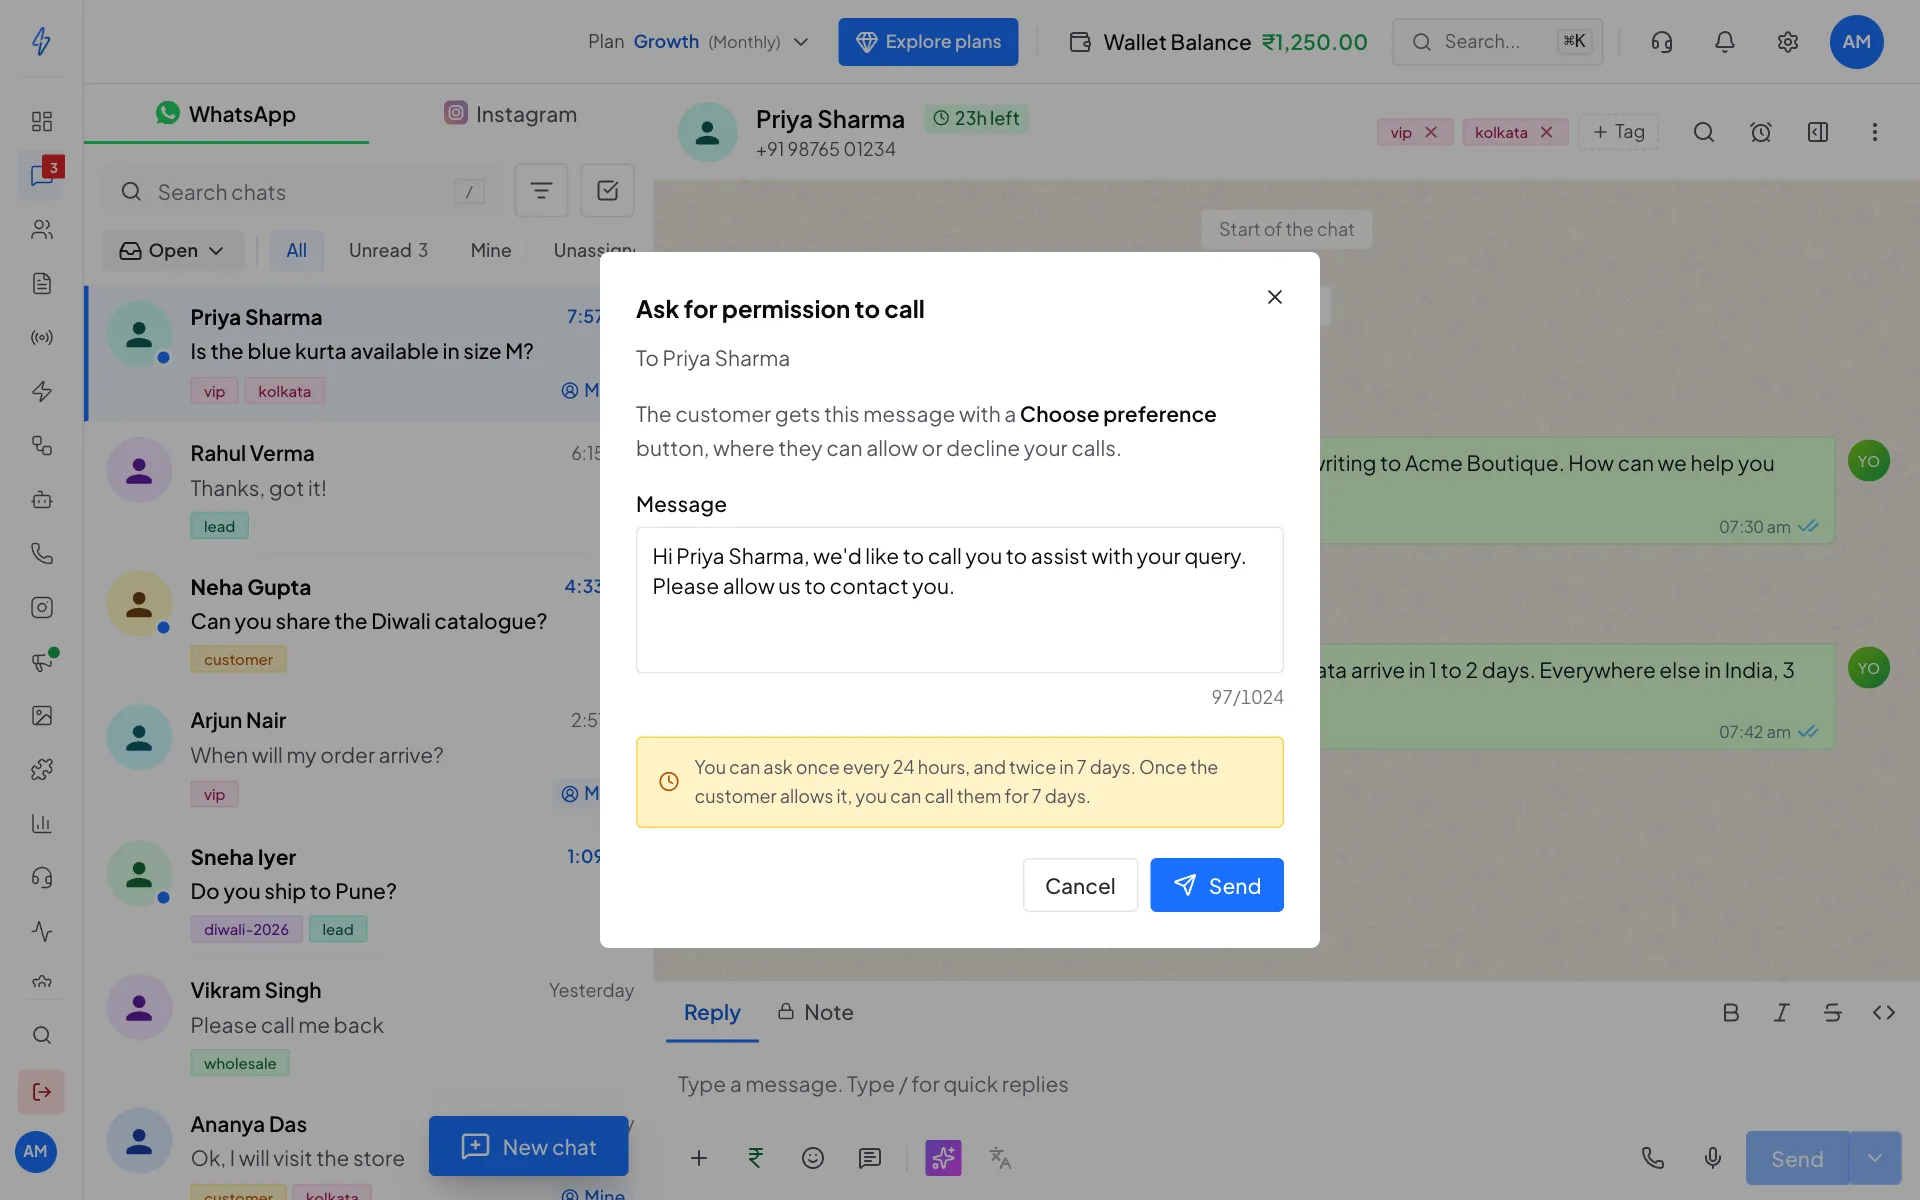Select the Mine filter
Screen dimensions: 1920x1200
pyautogui.click(x=491, y=250)
